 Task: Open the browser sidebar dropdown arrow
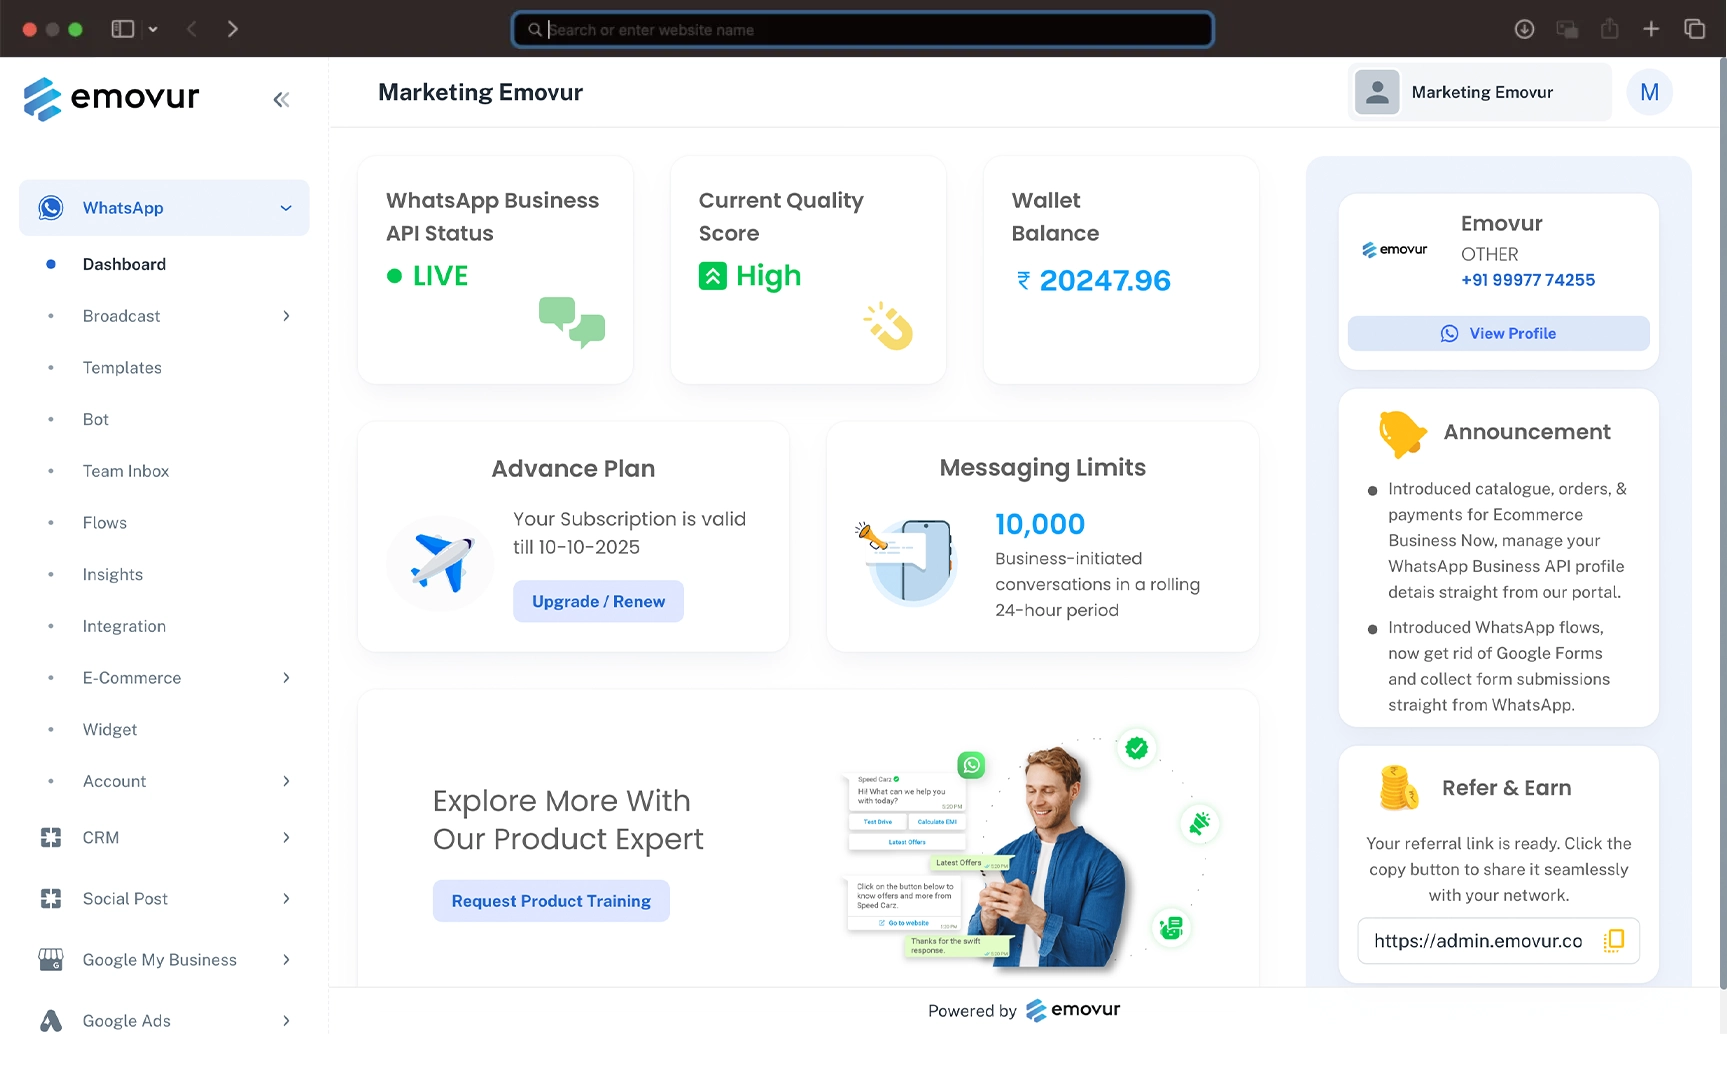(153, 29)
